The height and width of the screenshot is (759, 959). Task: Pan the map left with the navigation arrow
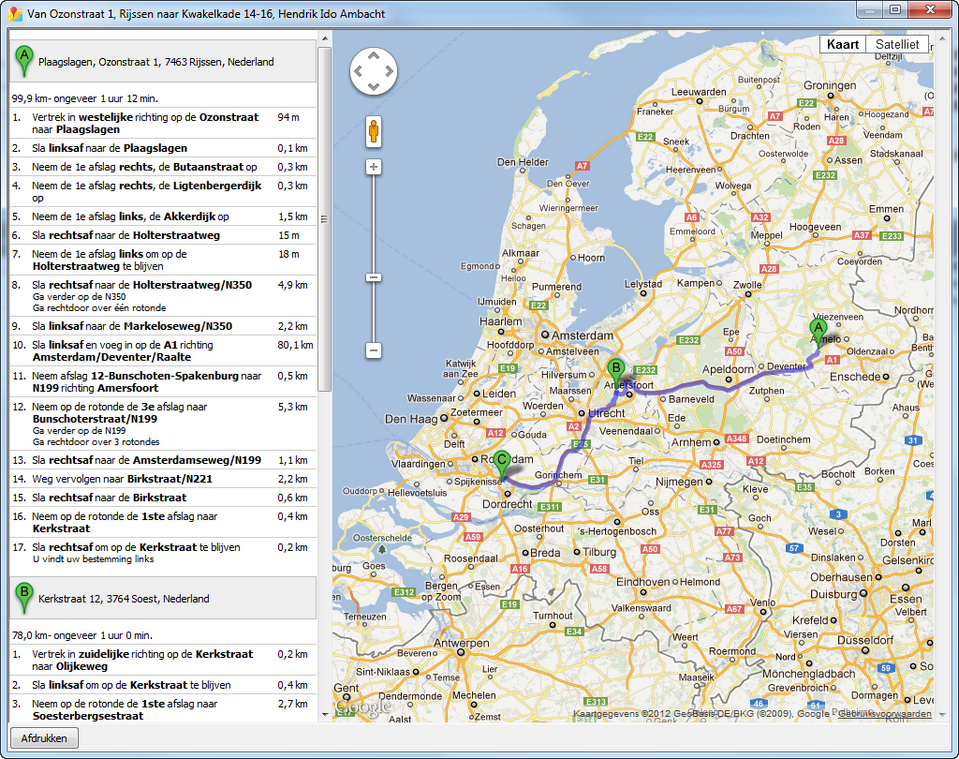(x=358, y=72)
